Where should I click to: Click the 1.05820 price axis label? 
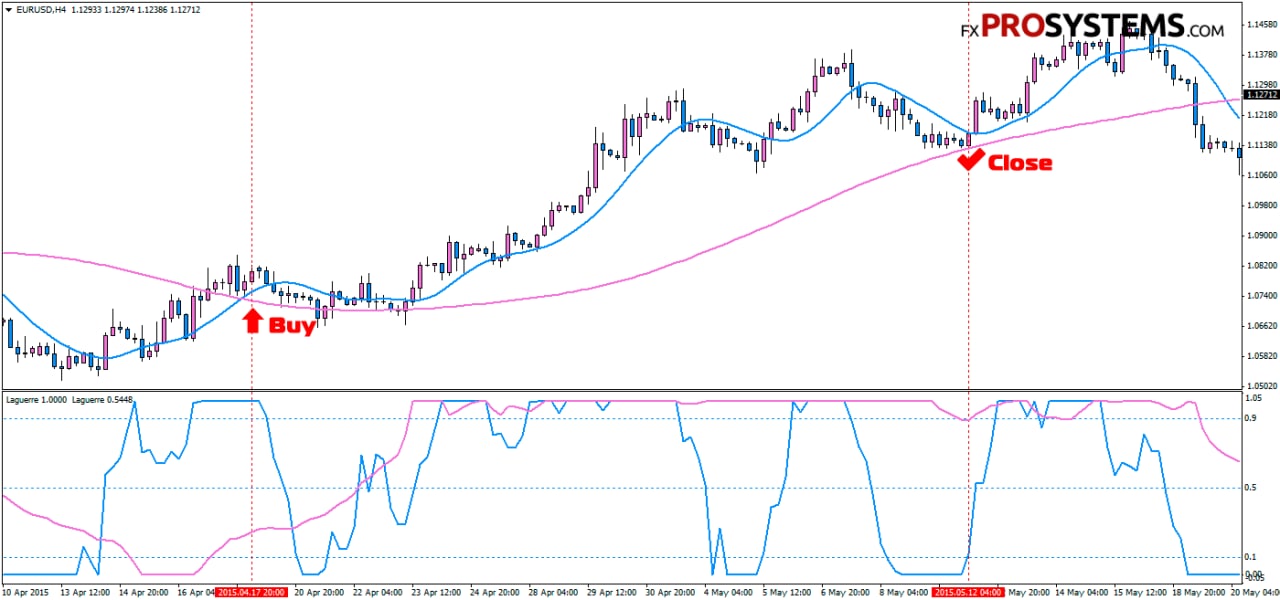pos(1263,356)
